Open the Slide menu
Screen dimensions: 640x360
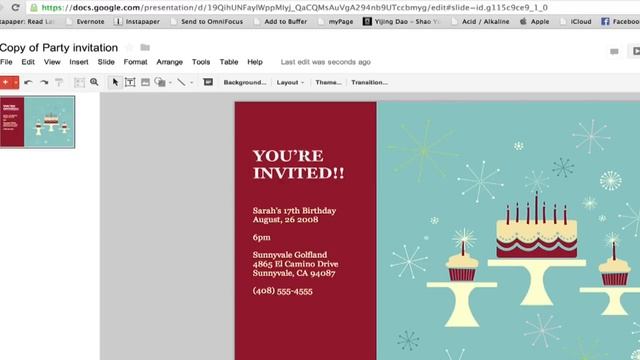coord(106,62)
